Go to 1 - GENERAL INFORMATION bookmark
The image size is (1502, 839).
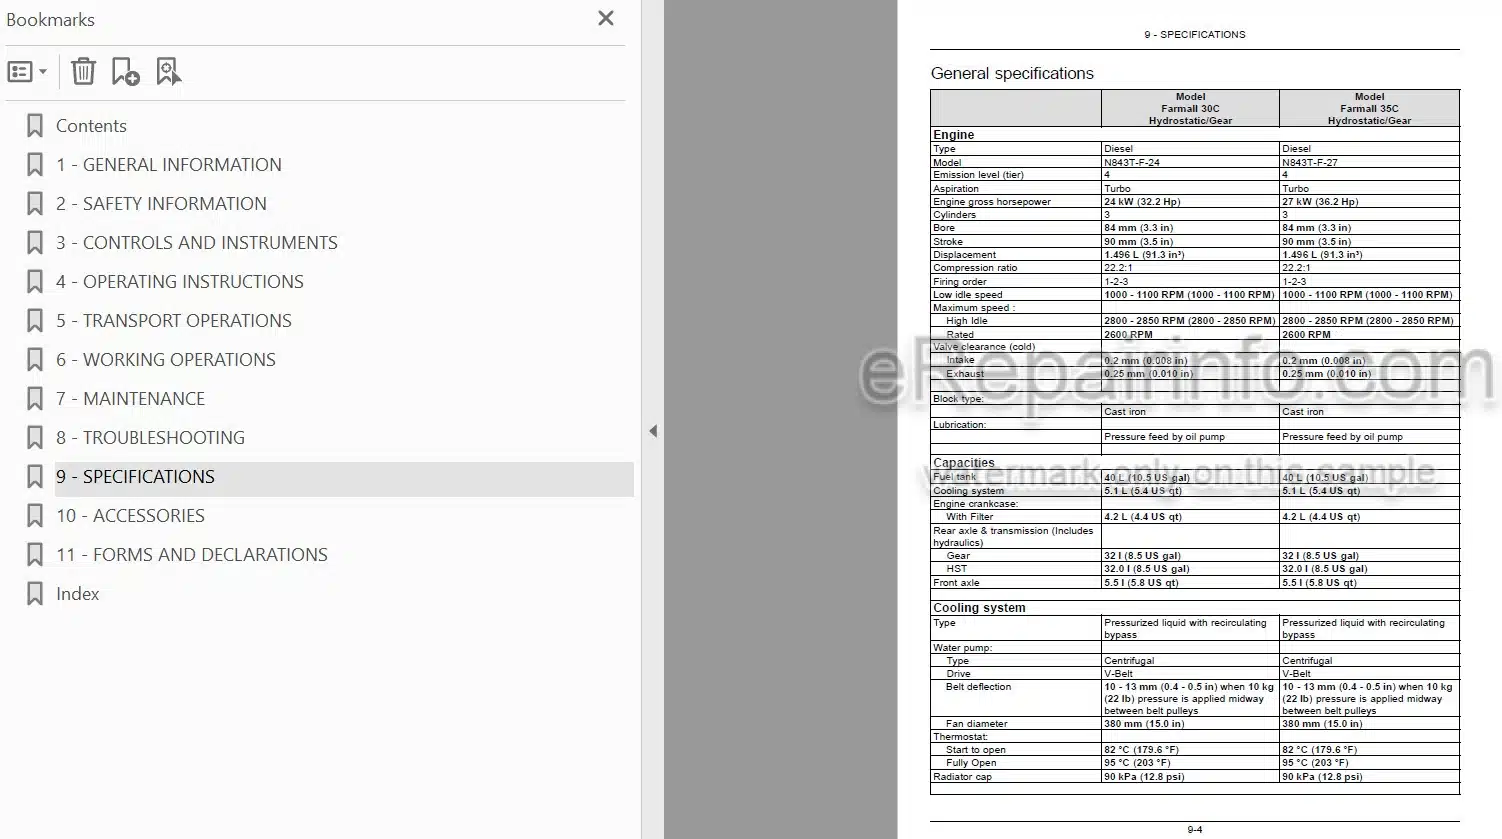169,165
